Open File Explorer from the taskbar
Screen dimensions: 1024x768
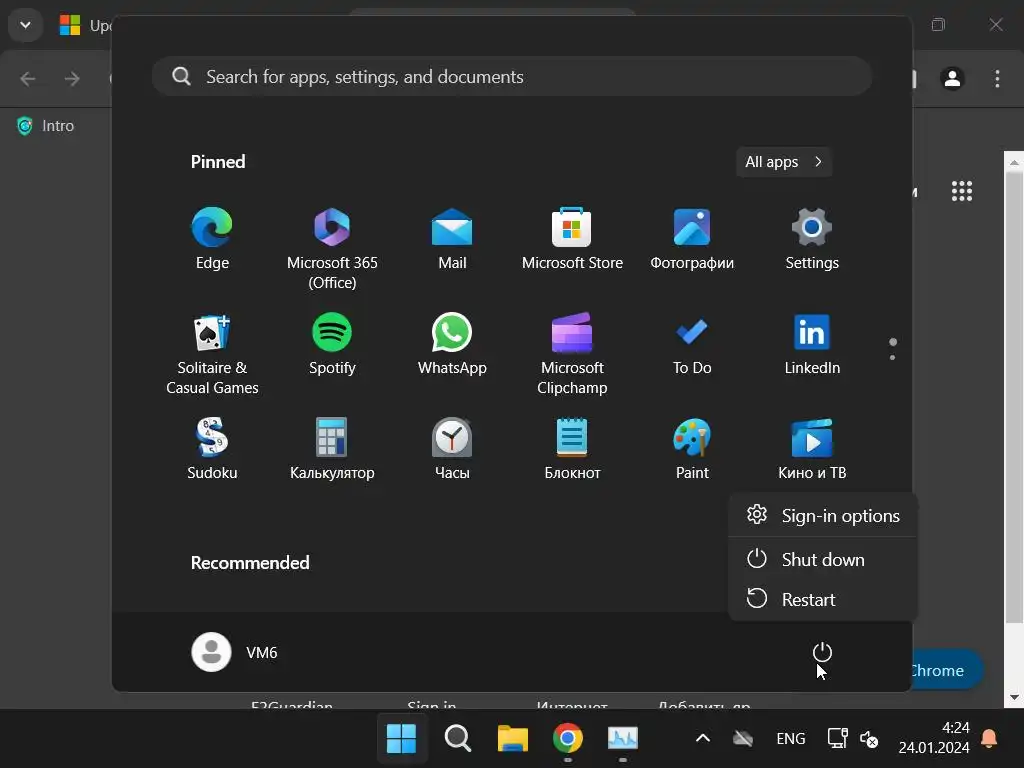click(513, 738)
